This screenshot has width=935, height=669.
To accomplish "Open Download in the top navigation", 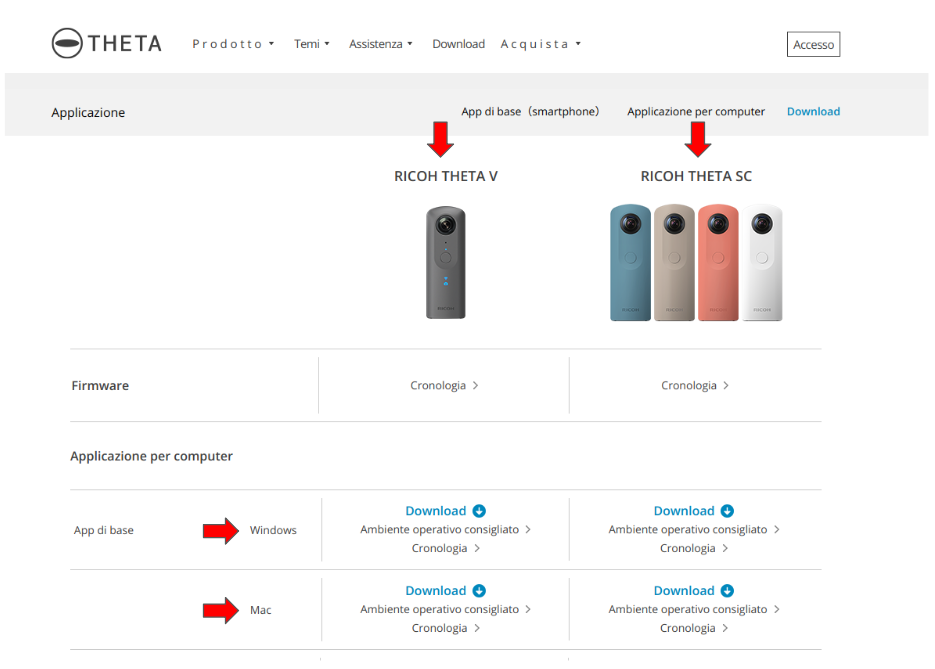I will click(x=459, y=44).
